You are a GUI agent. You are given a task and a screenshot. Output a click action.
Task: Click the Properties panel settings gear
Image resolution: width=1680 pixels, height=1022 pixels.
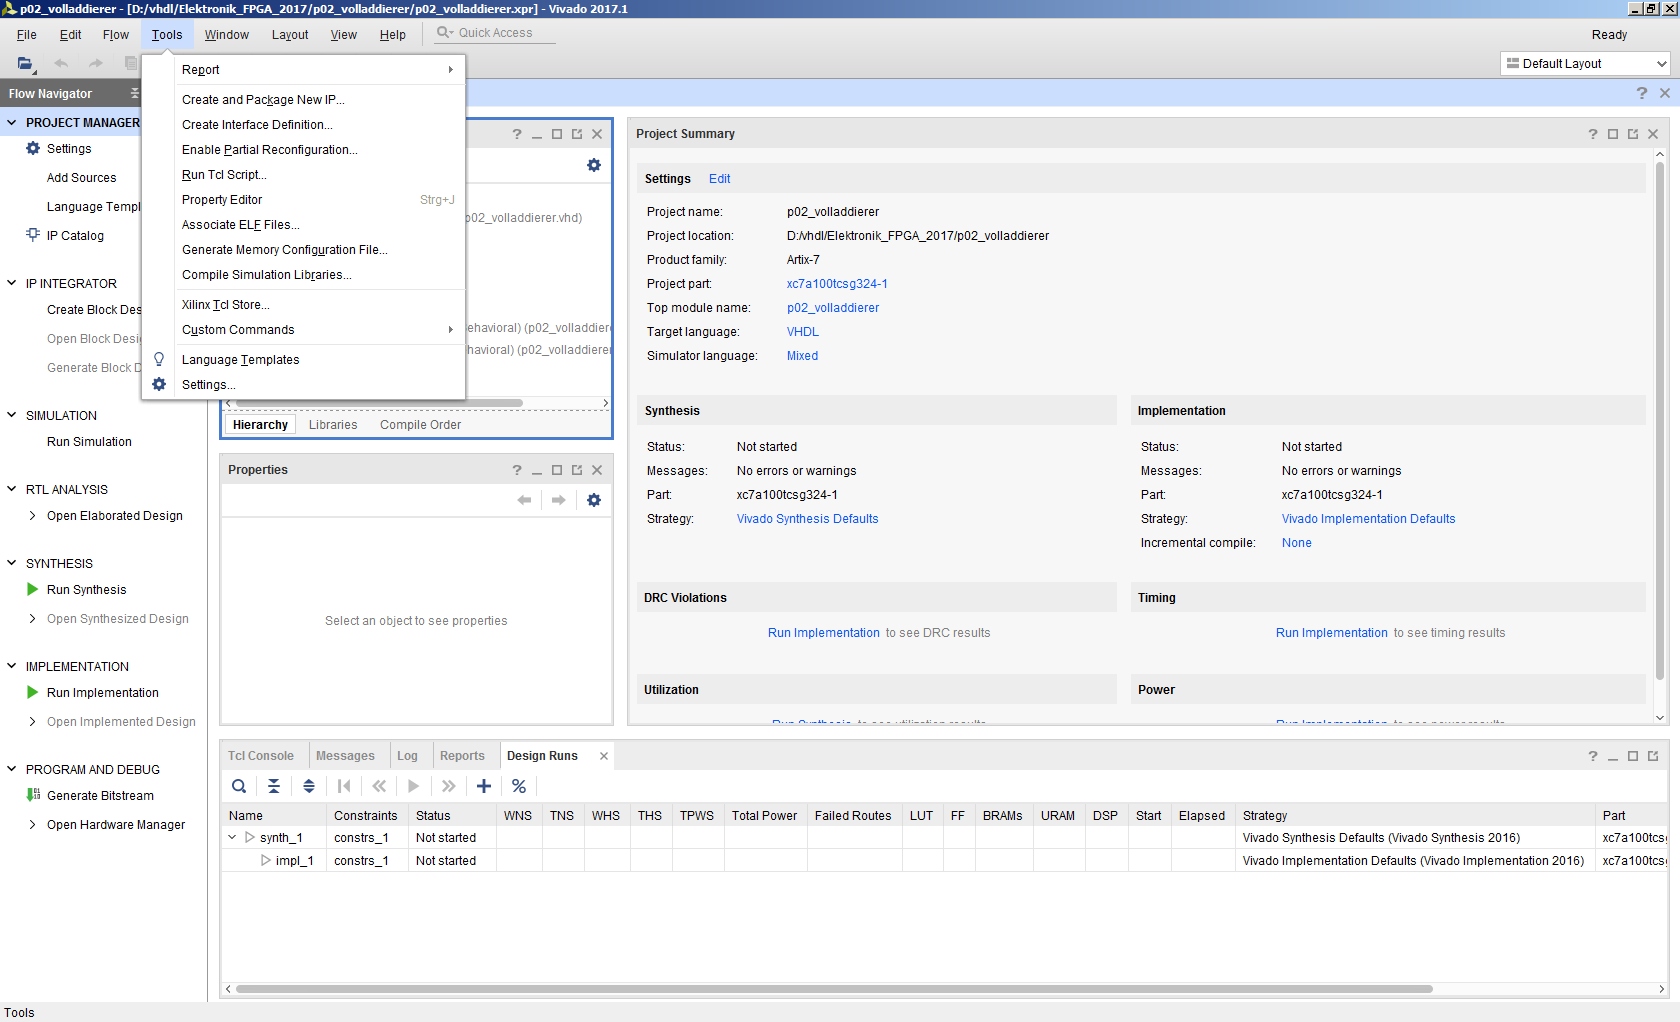pos(594,500)
